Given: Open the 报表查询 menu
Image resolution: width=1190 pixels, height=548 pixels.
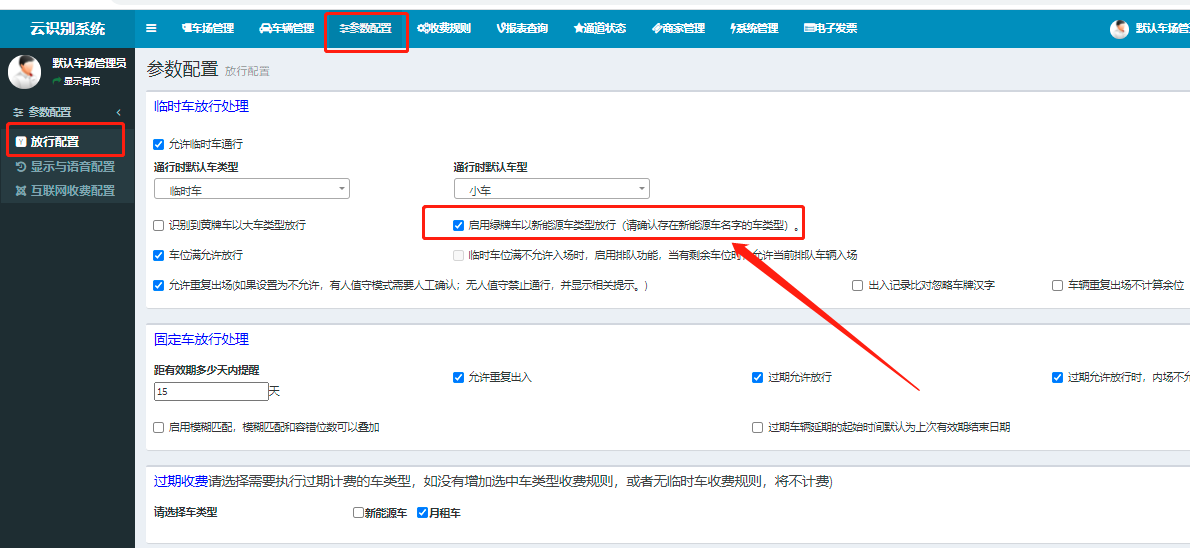Looking at the screenshot, I should pos(522,28).
